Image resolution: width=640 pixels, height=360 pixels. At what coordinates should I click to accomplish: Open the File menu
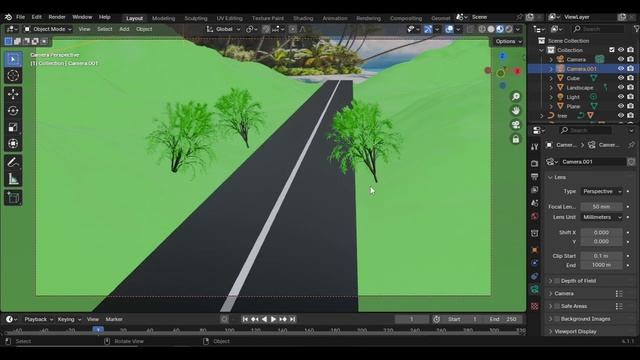20,17
